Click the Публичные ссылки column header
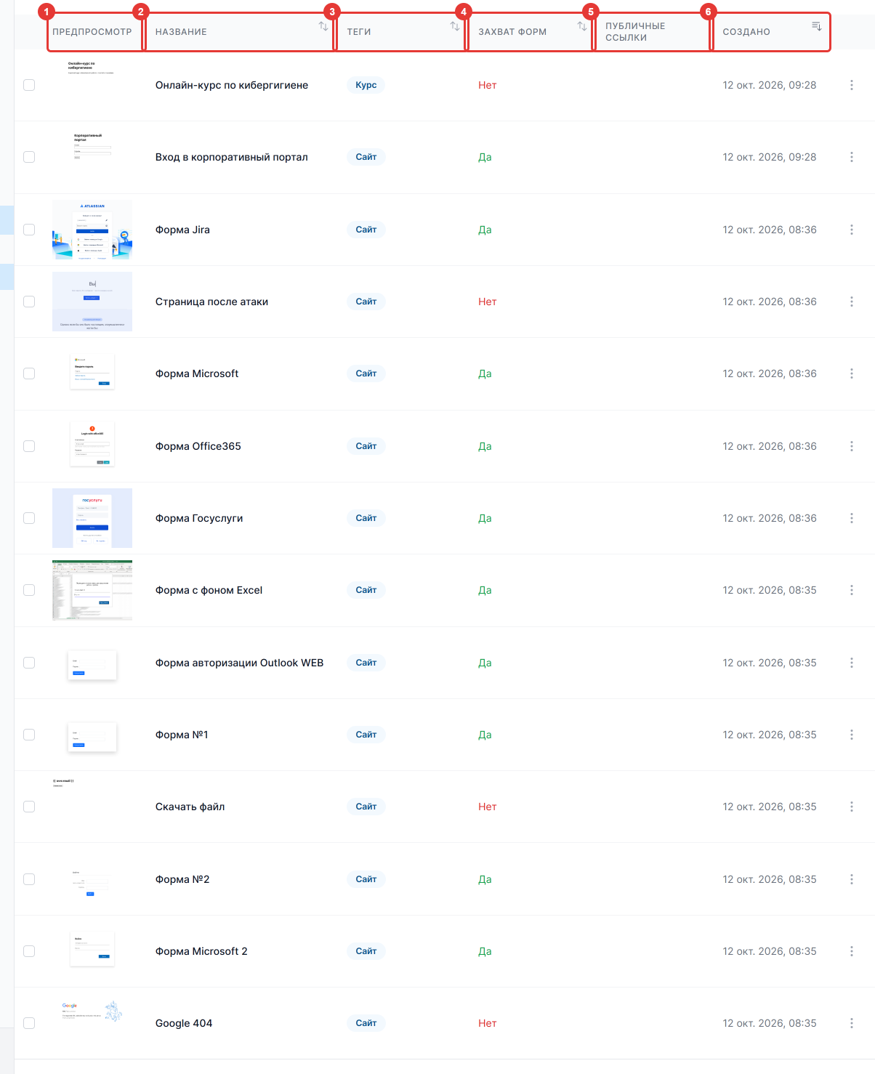The height and width of the screenshot is (1074, 875). click(635, 32)
